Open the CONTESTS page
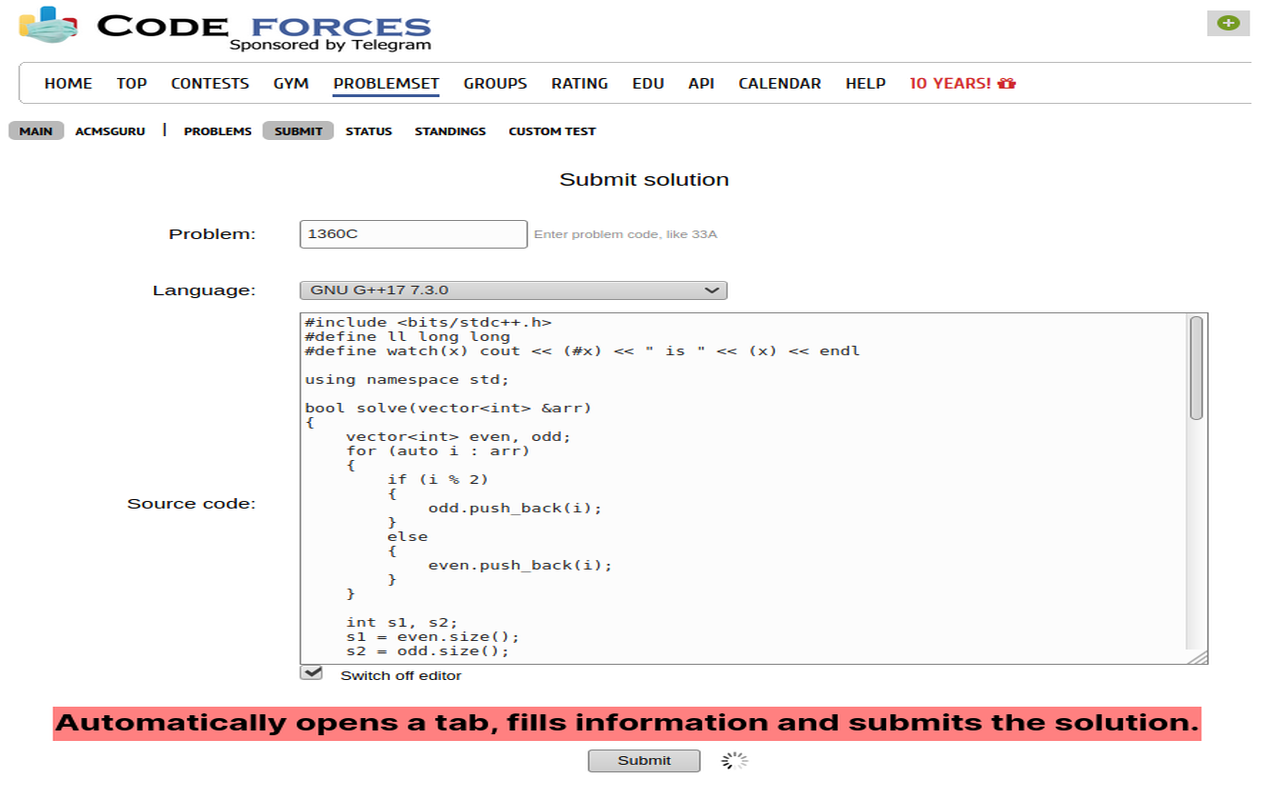Viewport: 1280px width, 800px height. pyautogui.click(x=209, y=83)
